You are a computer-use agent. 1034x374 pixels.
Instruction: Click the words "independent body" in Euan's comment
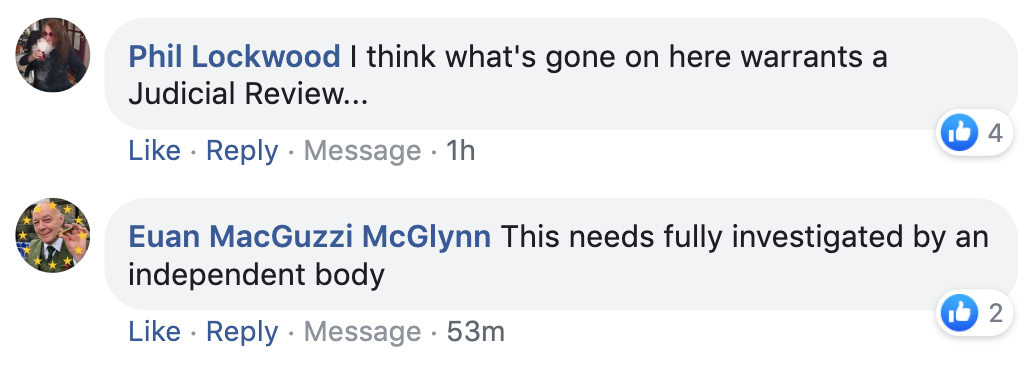pyautogui.click(x=257, y=276)
